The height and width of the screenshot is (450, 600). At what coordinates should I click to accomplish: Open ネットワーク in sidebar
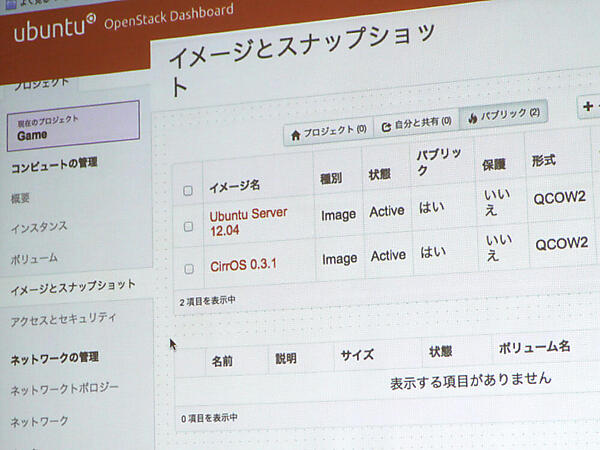[x=39, y=422]
